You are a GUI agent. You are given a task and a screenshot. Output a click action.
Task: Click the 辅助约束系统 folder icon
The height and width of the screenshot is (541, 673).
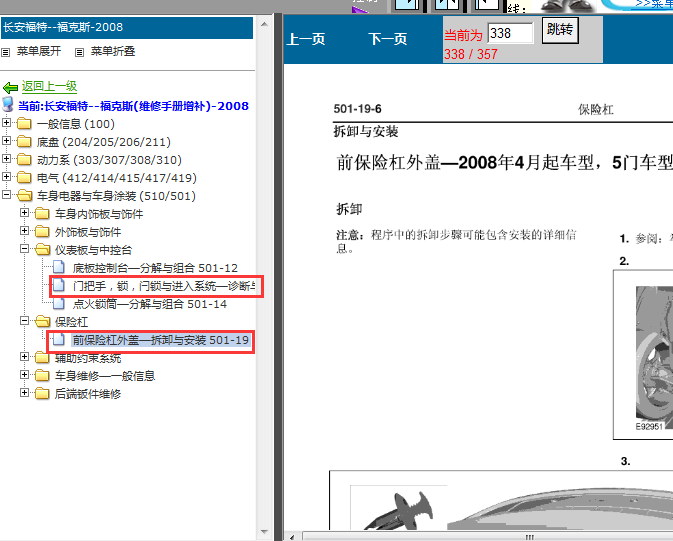click(42, 357)
